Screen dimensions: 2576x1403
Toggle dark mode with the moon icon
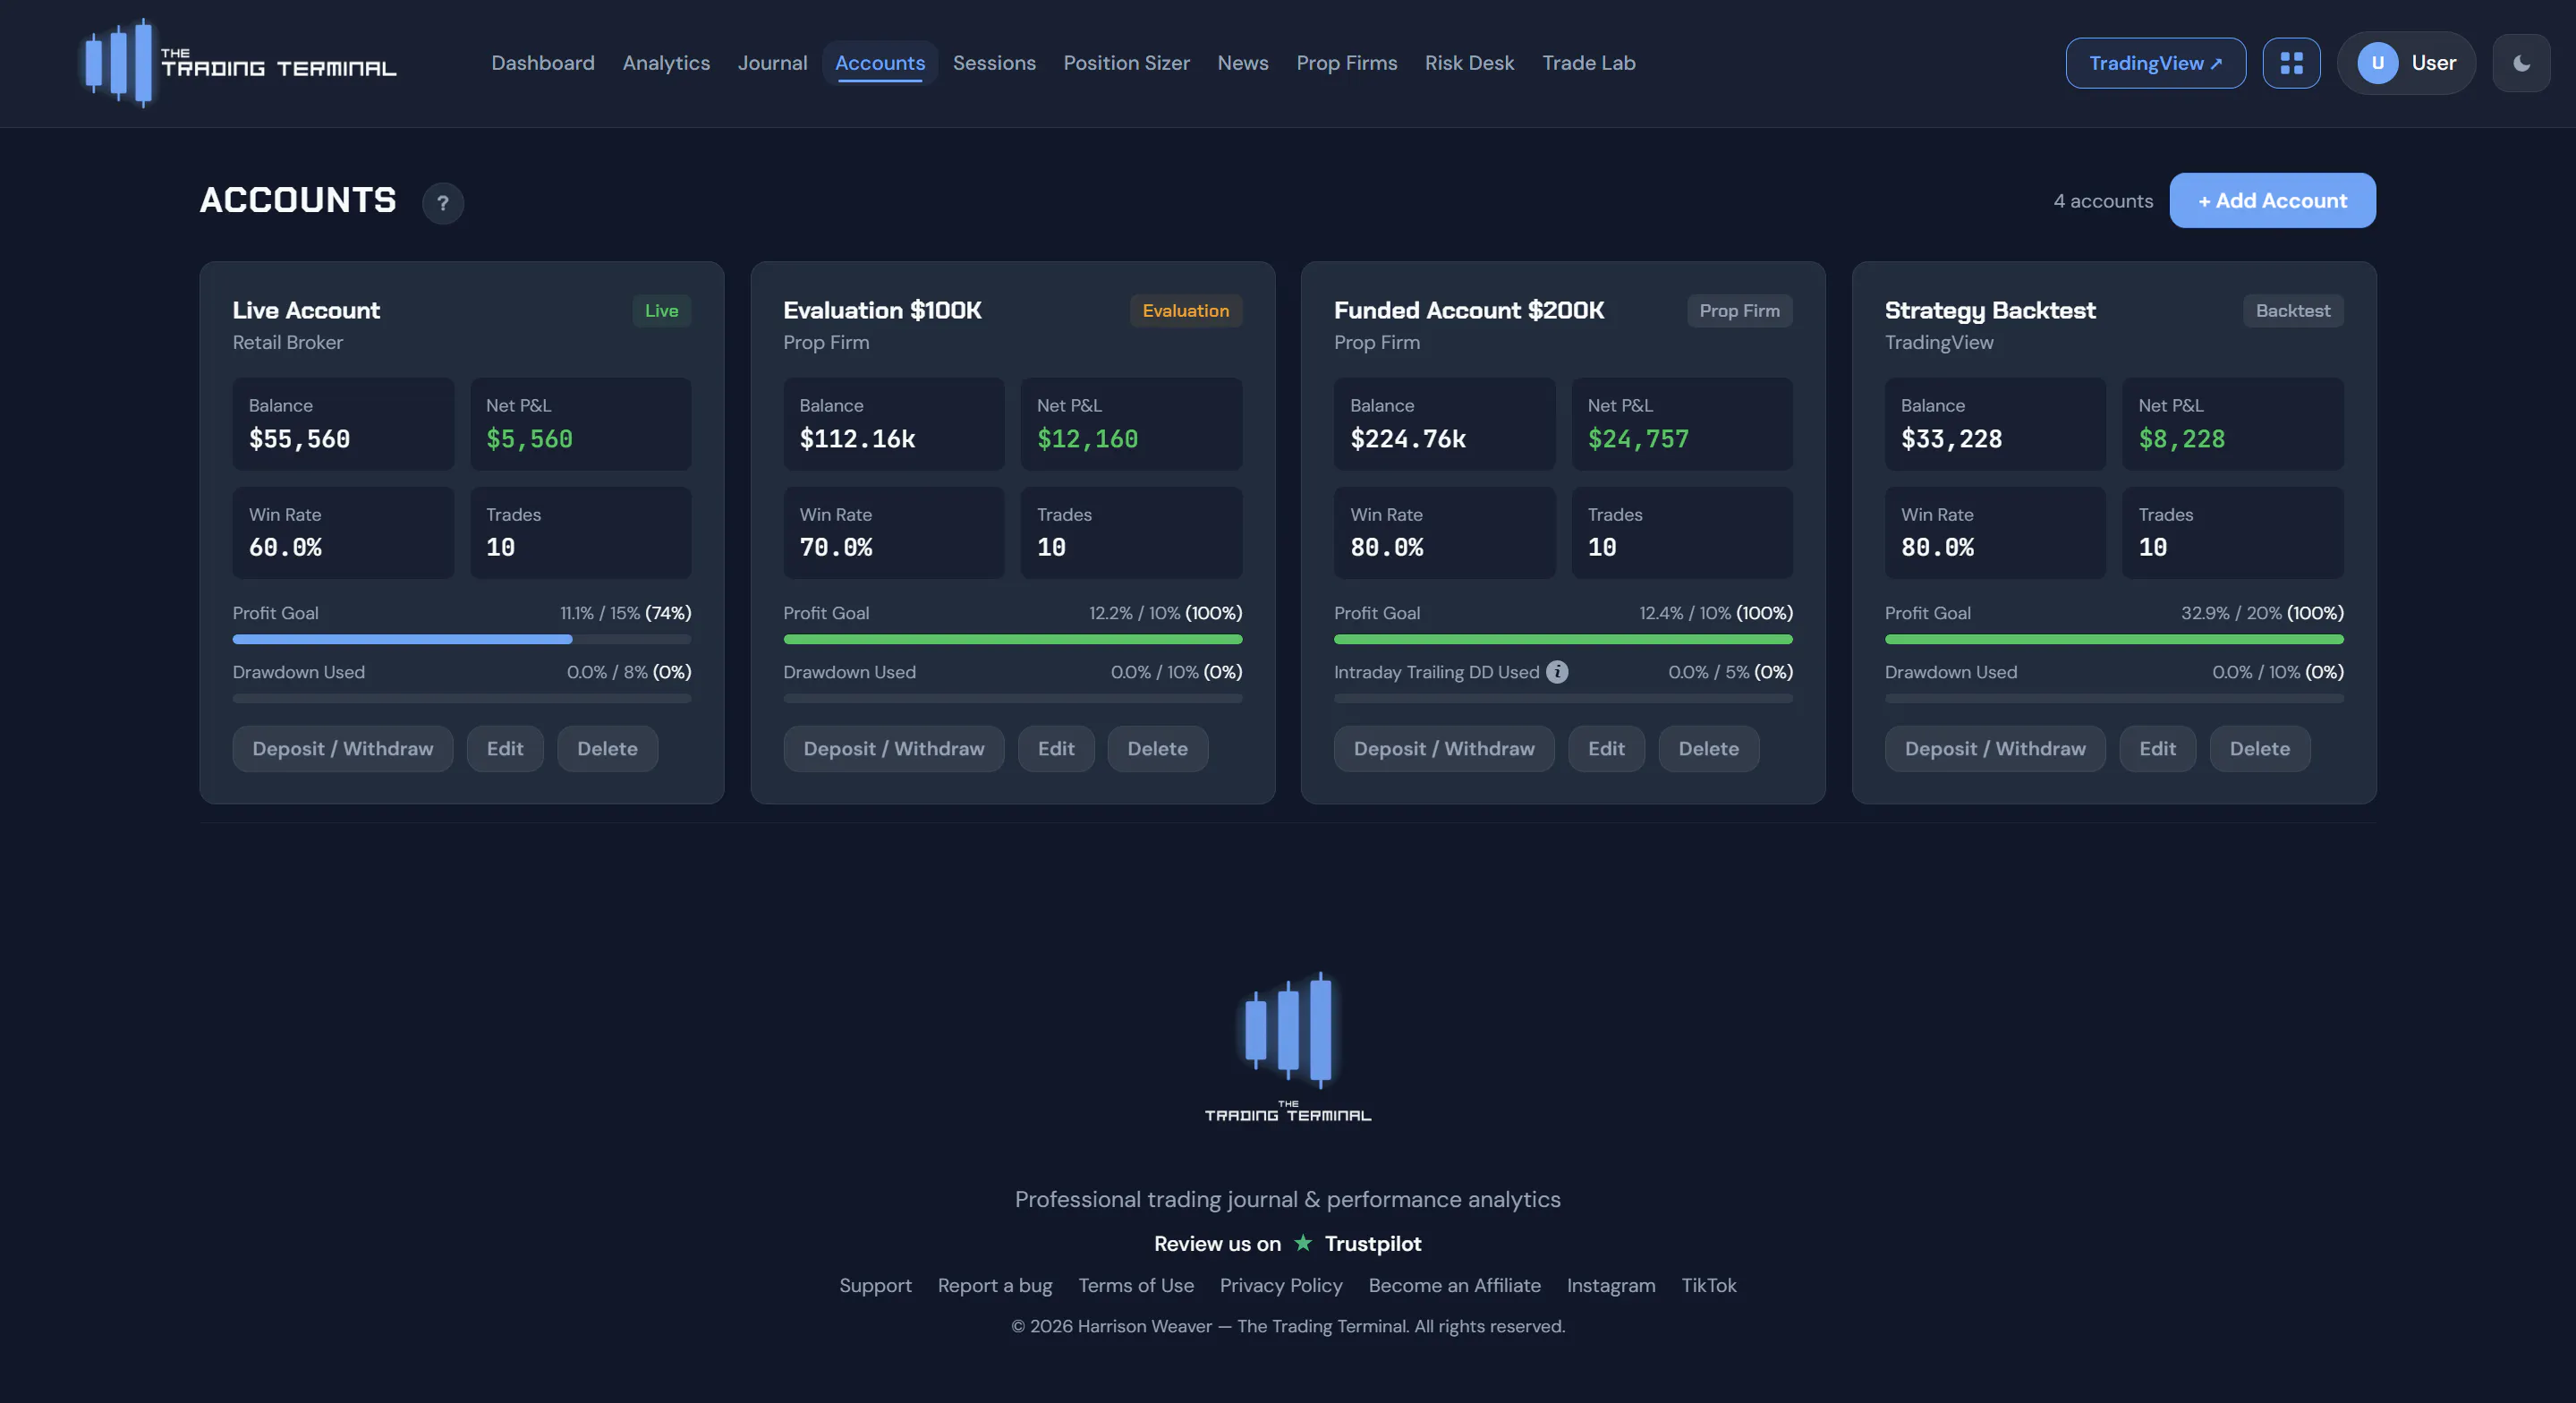pyautogui.click(x=2521, y=63)
